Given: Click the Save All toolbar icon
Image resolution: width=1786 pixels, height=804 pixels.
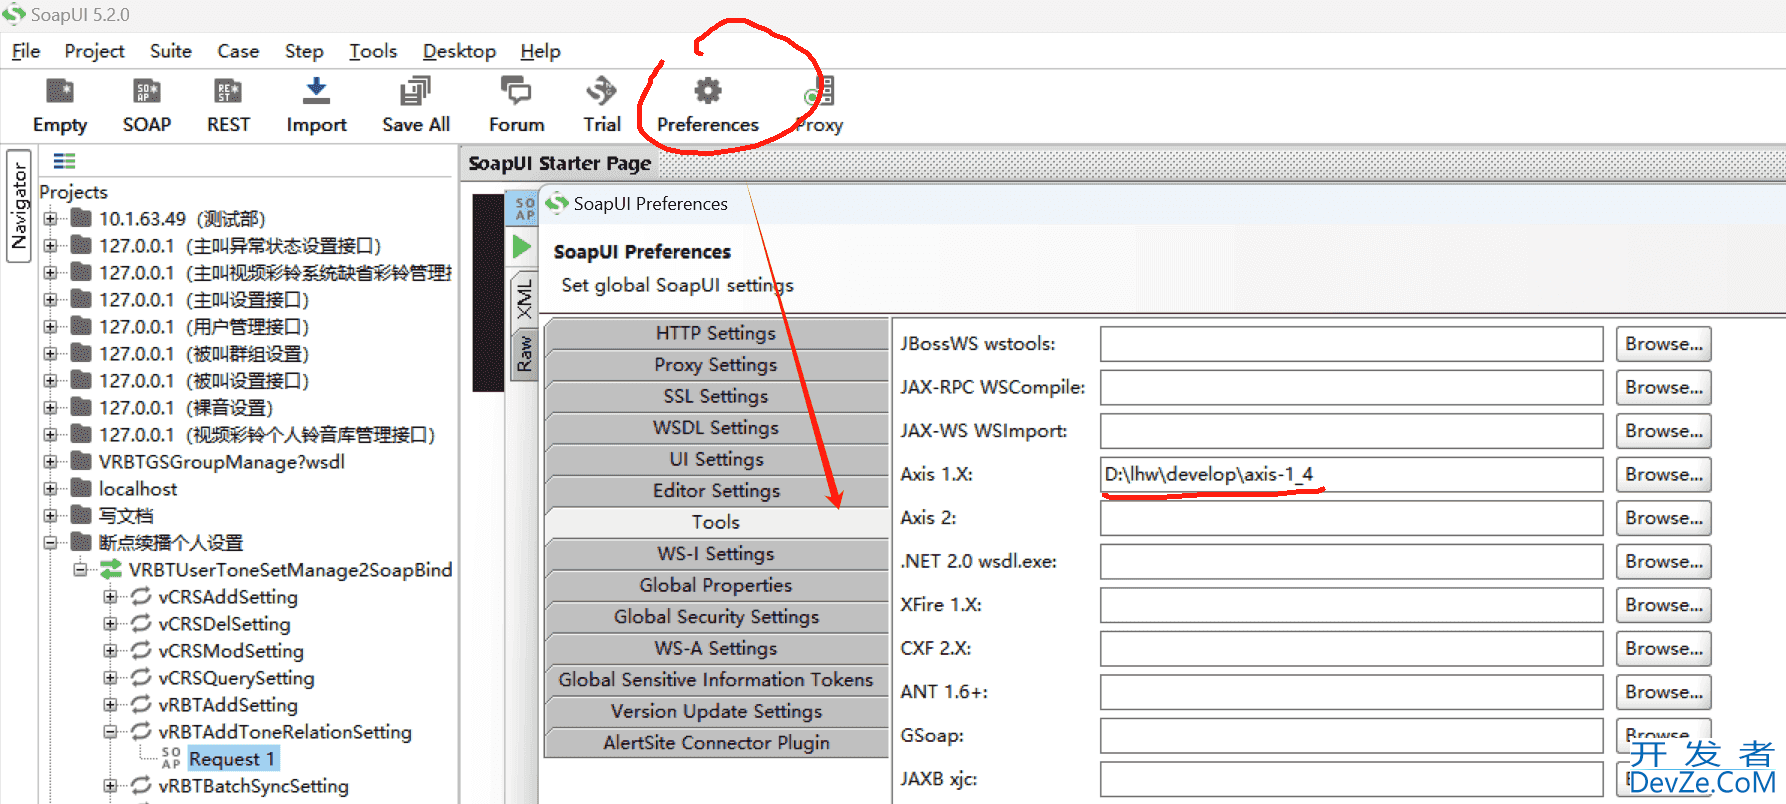Looking at the screenshot, I should (415, 91).
